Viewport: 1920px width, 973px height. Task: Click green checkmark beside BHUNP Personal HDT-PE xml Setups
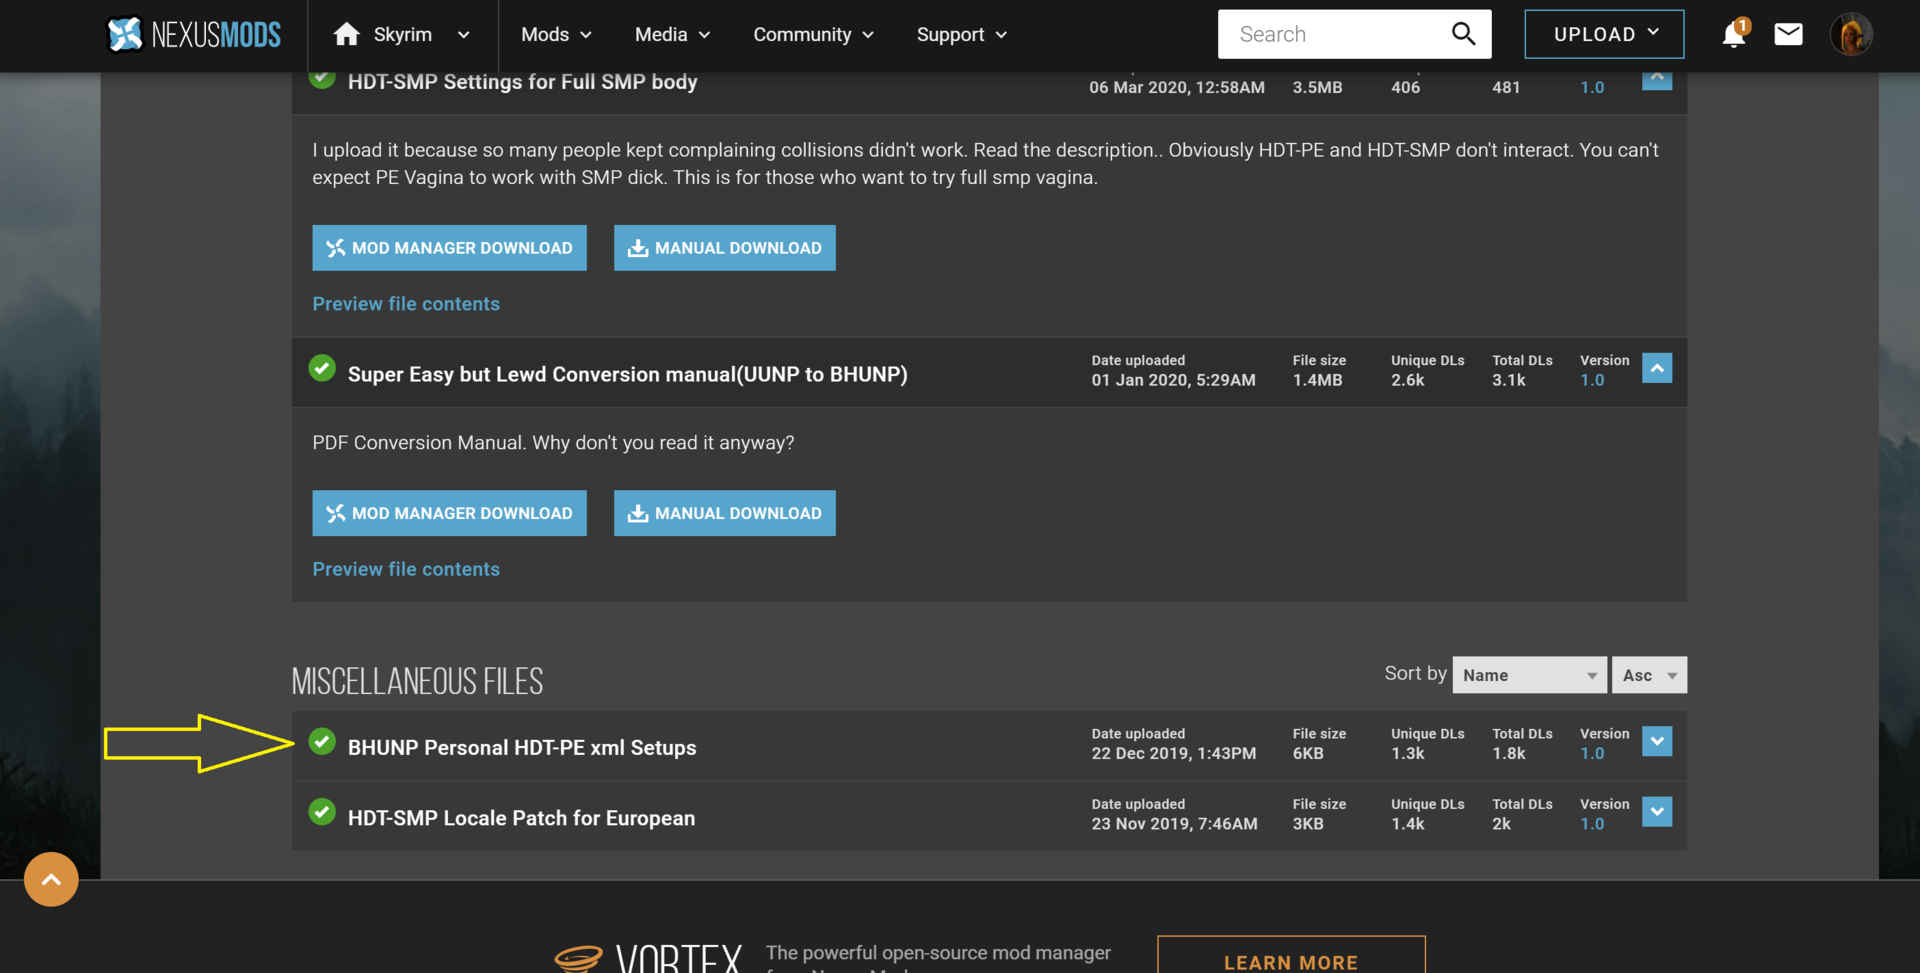(322, 742)
